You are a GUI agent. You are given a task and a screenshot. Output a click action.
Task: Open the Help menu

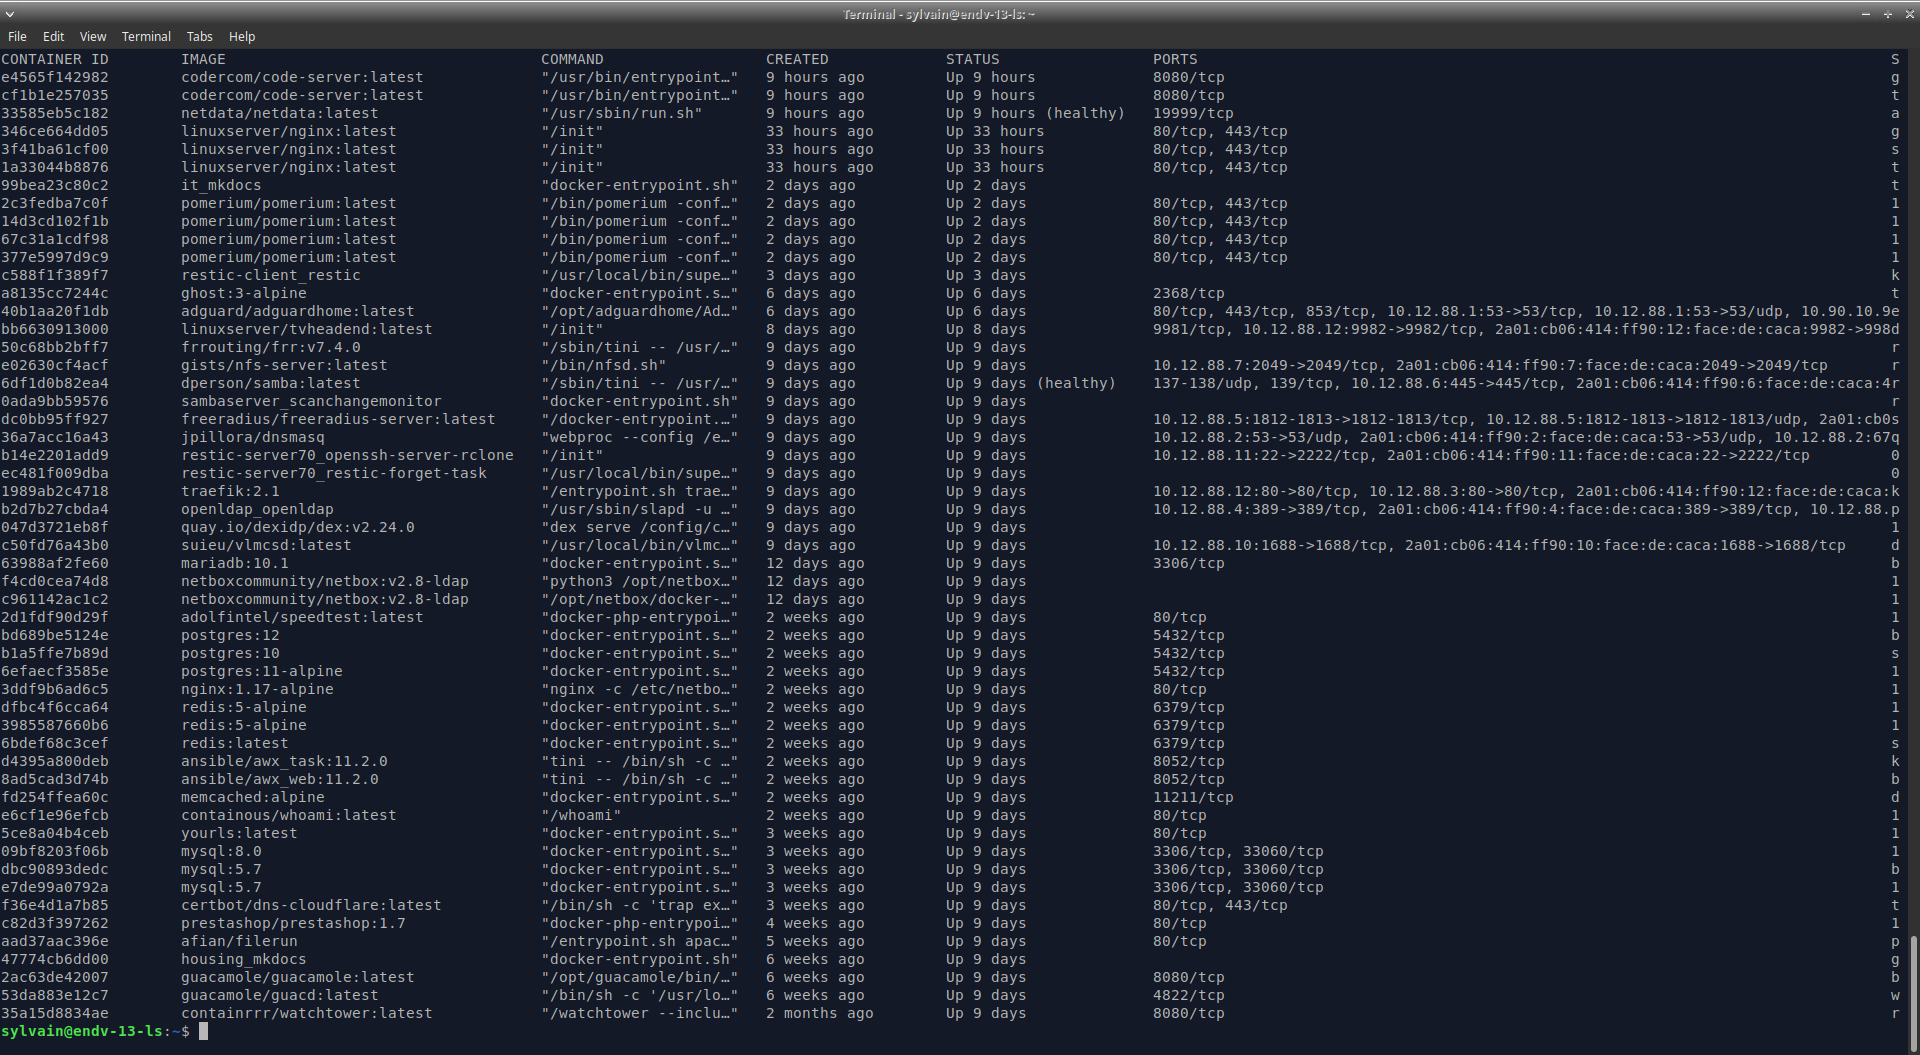pos(242,36)
